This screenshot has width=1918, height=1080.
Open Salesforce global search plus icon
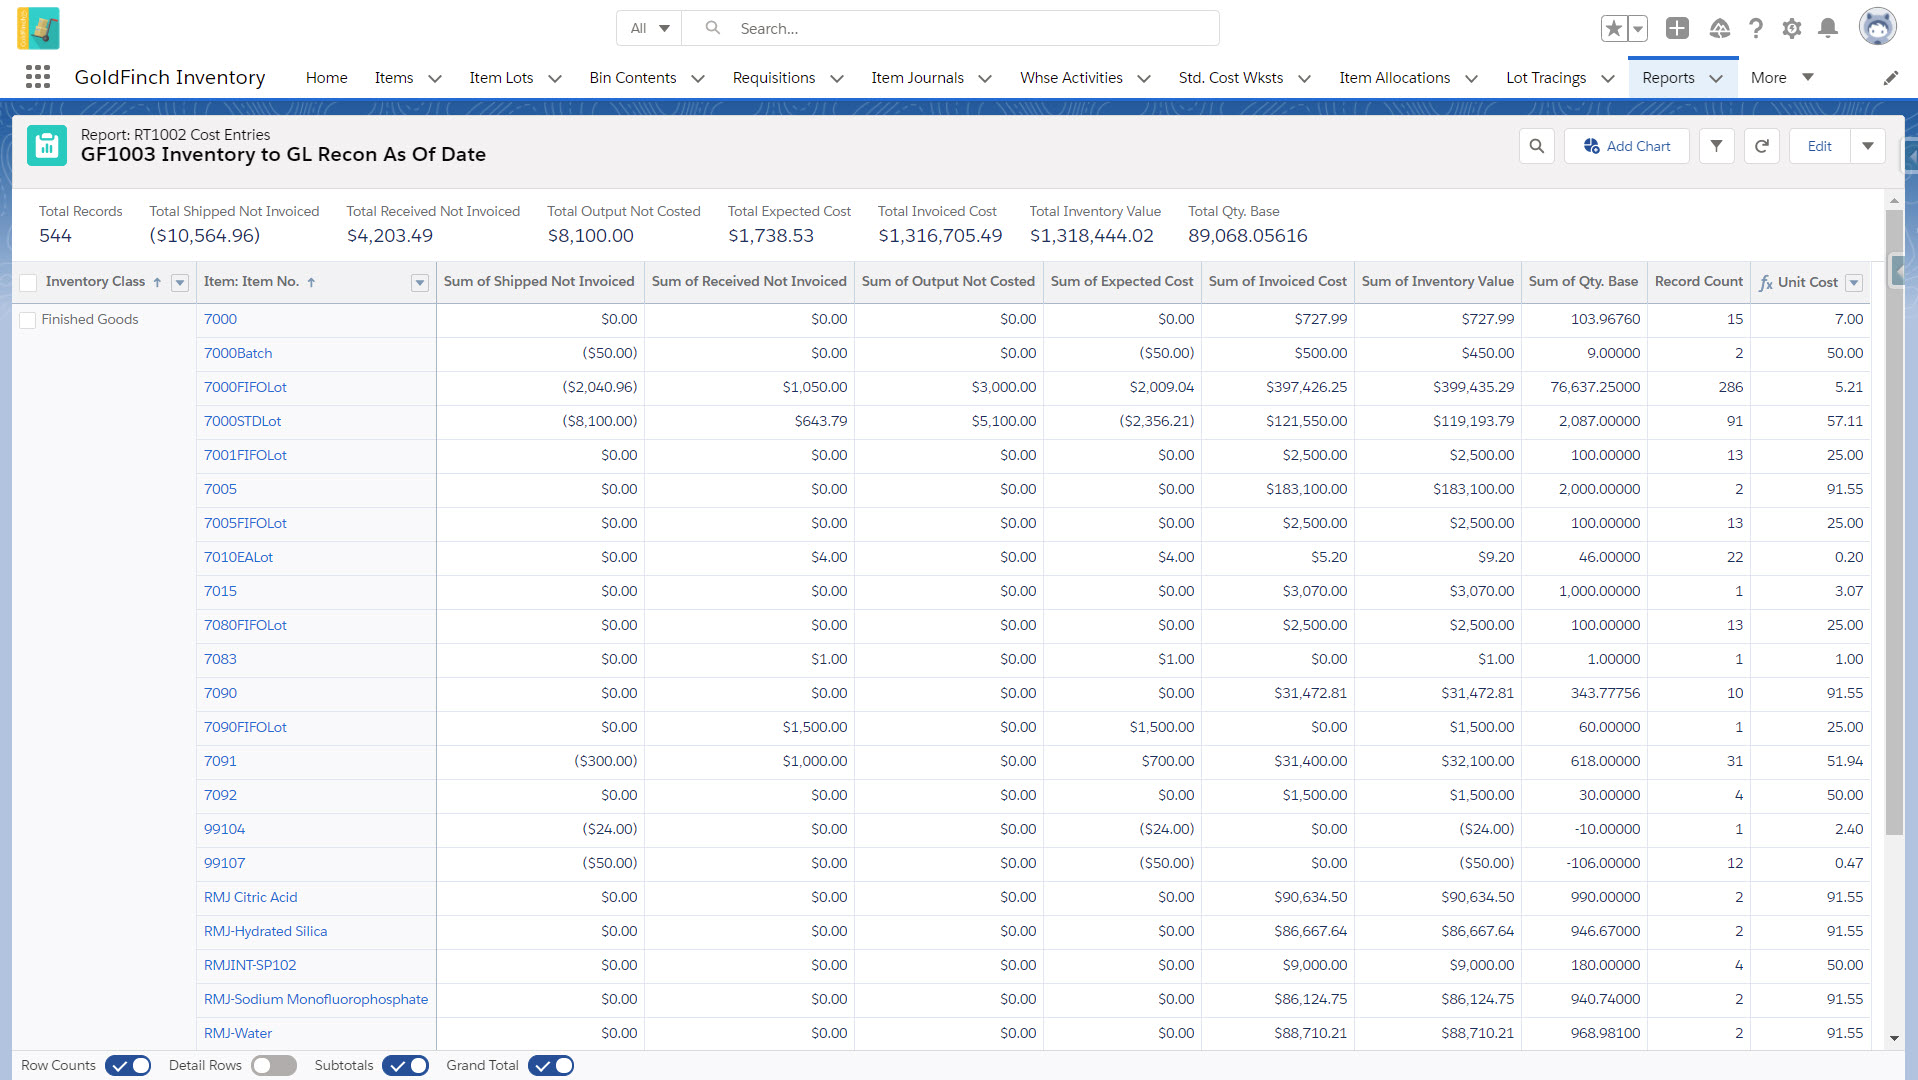point(1677,28)
